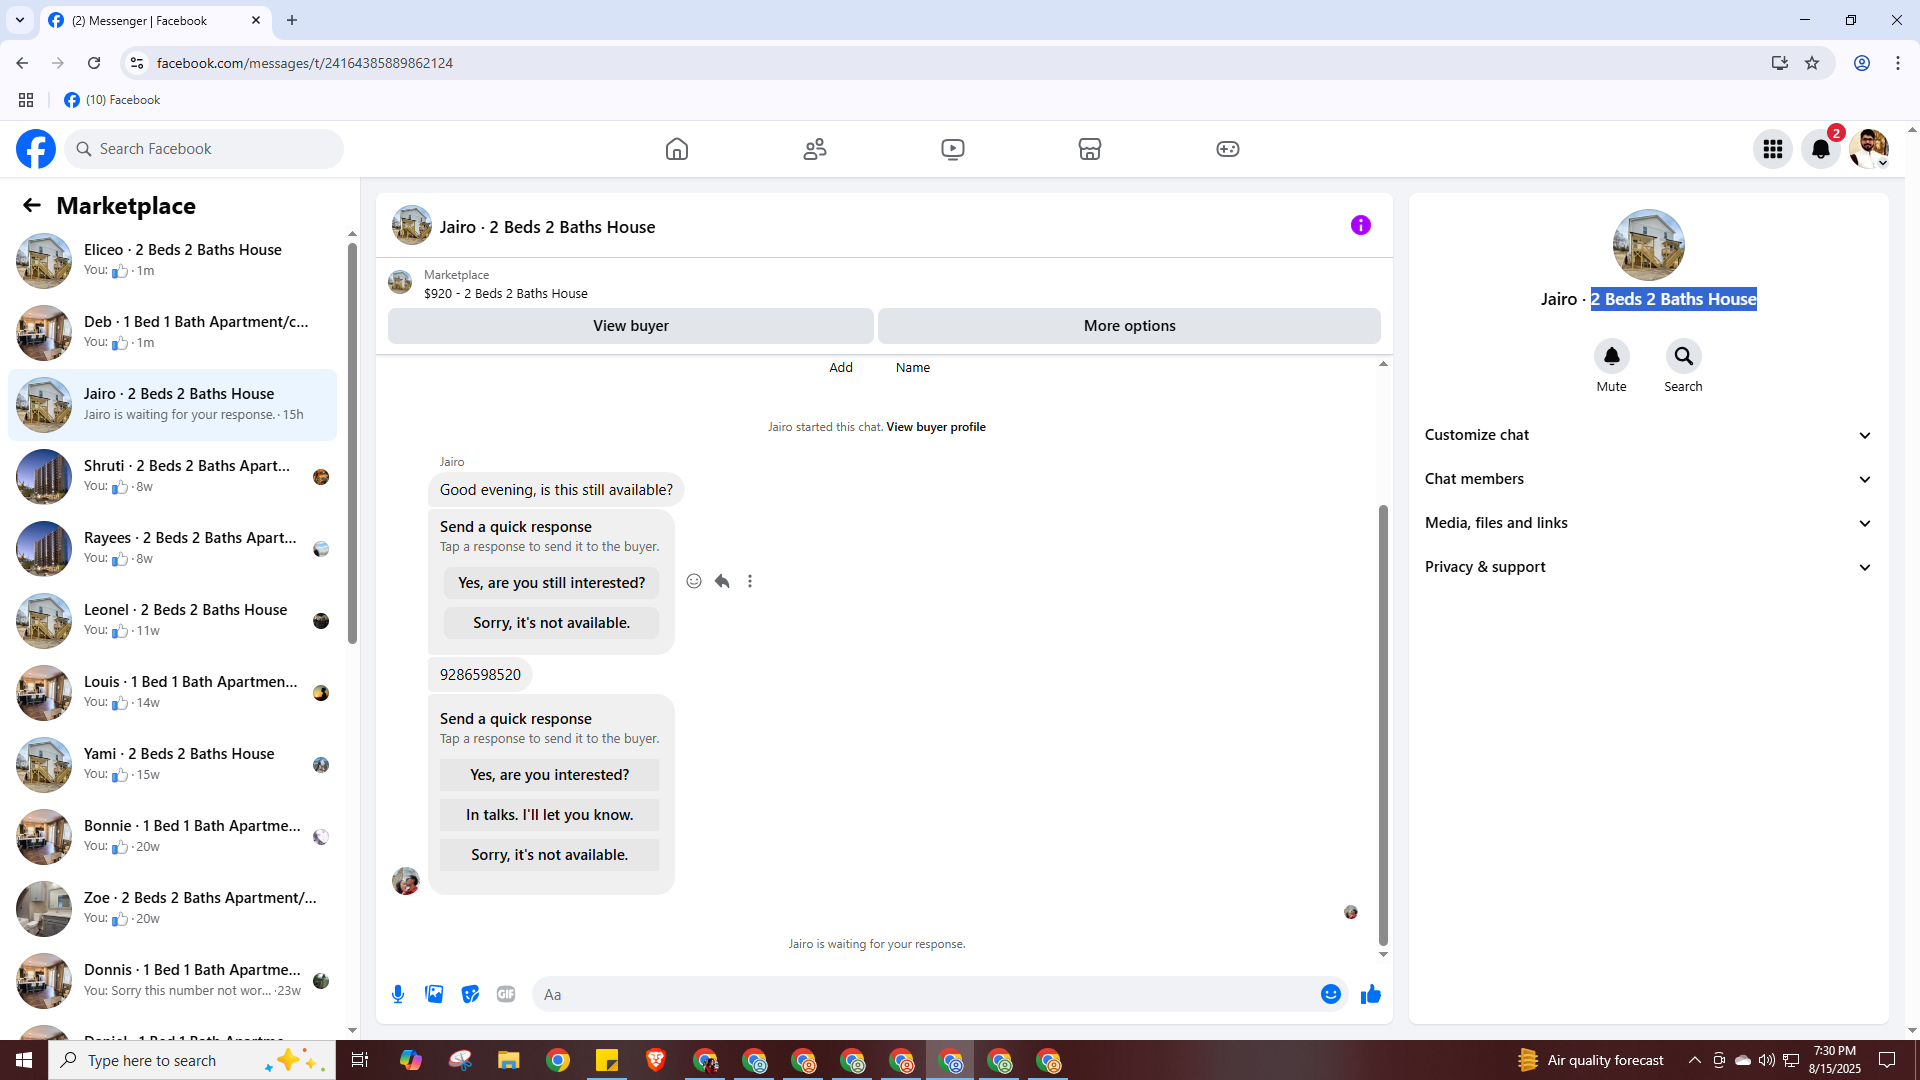Open Facebook notifications bell
The height and width of the screenshot is (1080, 1920).
(x=1821, y=149)
